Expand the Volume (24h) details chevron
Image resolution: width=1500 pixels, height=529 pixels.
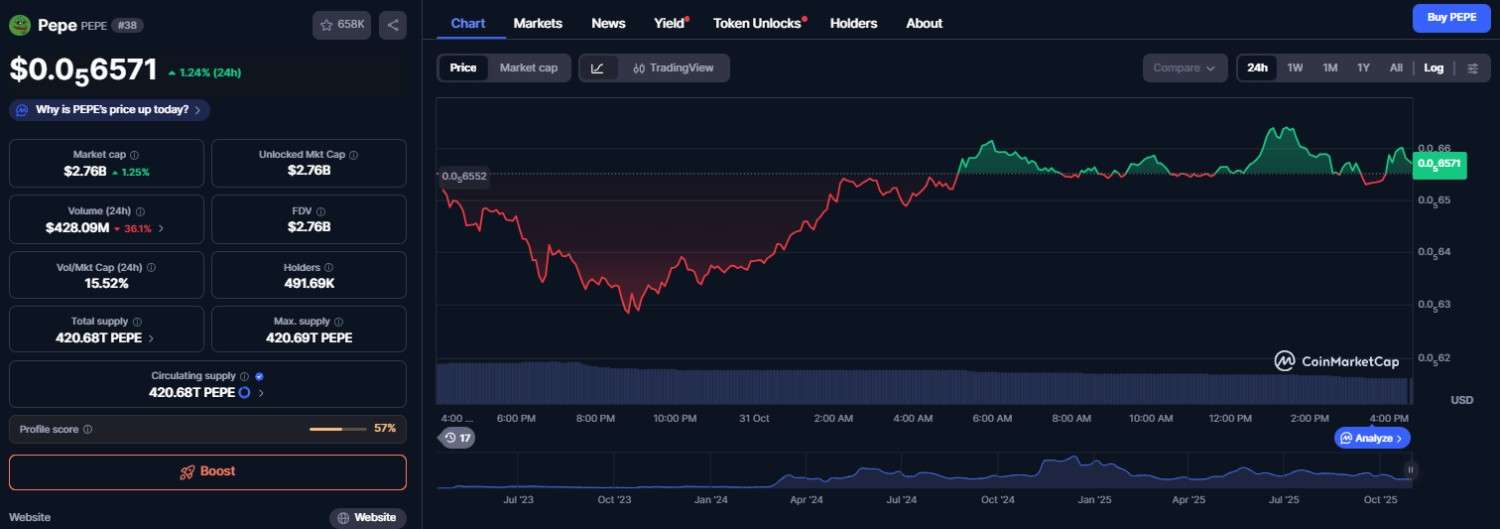pyautogui.click(x=162, y=228)
